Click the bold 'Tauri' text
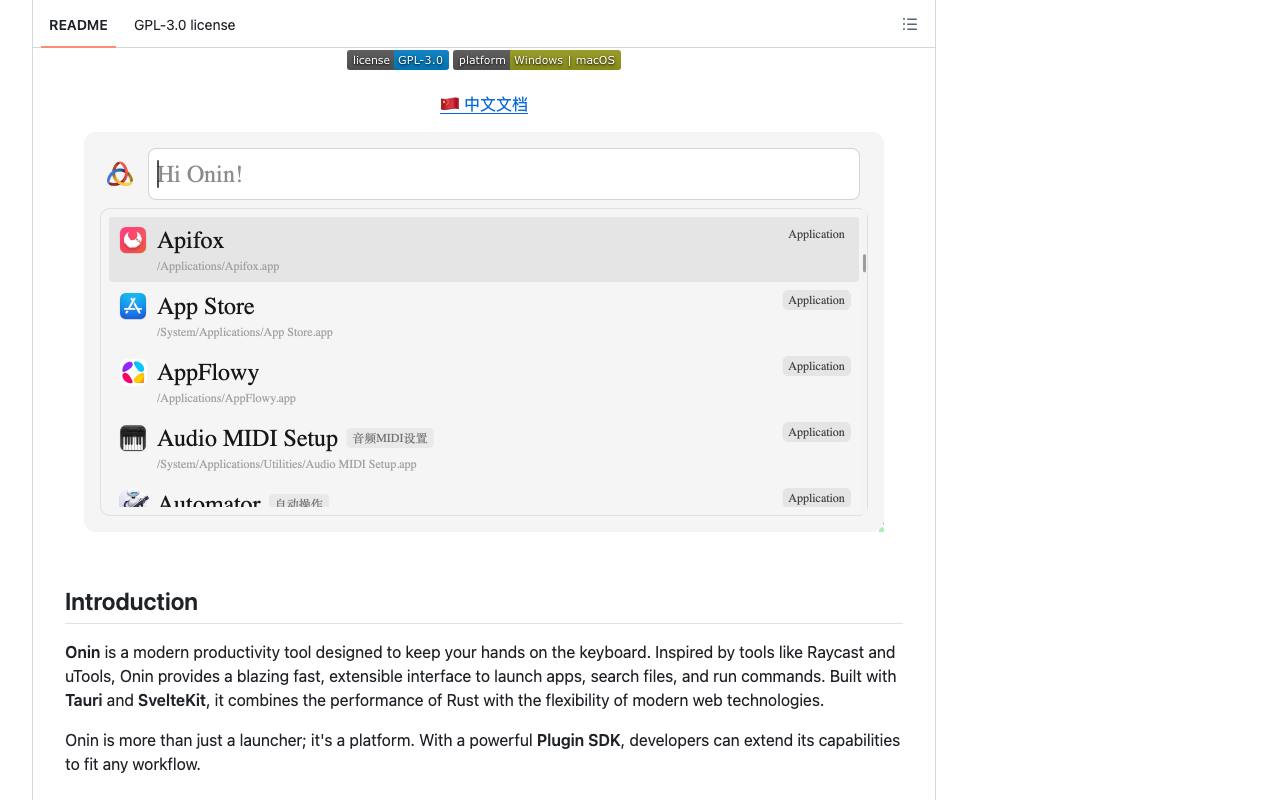The height and width of the screenshot is (800, 1280). (84, 700)
